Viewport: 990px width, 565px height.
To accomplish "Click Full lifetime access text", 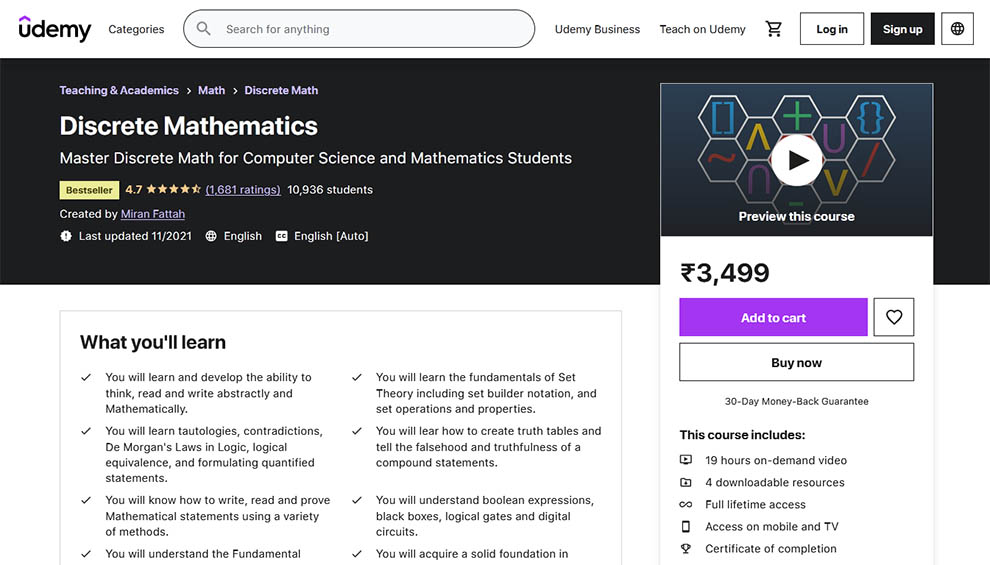I will click(x=755, y=504).
